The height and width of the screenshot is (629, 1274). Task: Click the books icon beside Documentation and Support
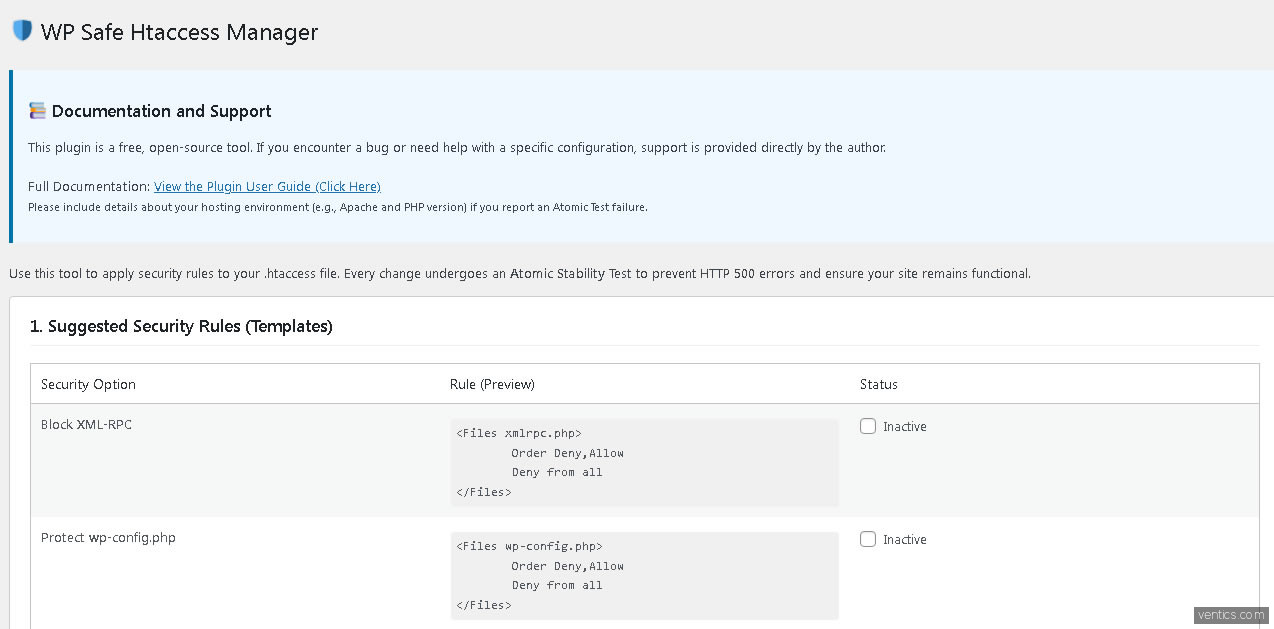[37, 111]
